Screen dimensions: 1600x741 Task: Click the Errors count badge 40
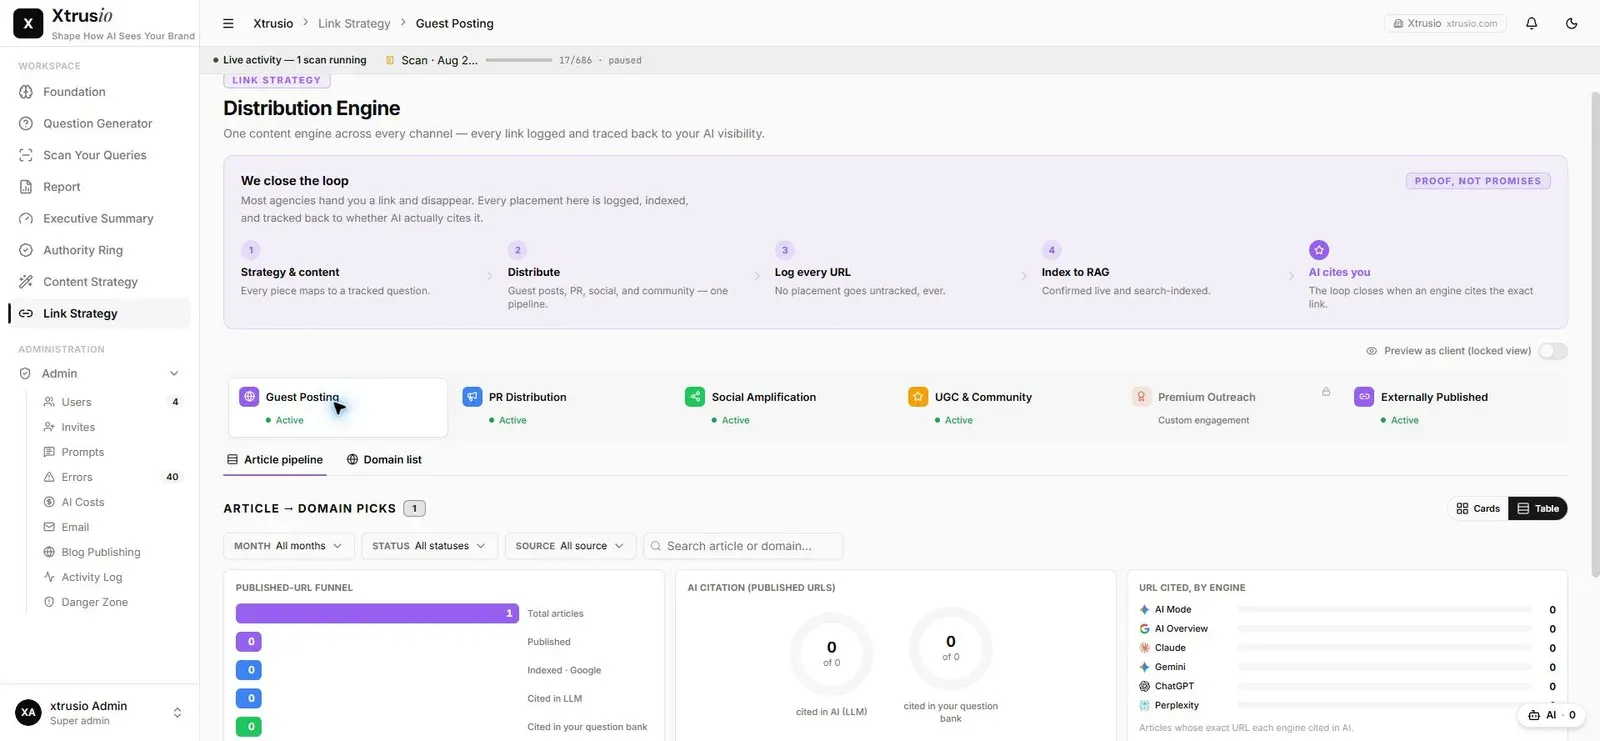(172, 477)
